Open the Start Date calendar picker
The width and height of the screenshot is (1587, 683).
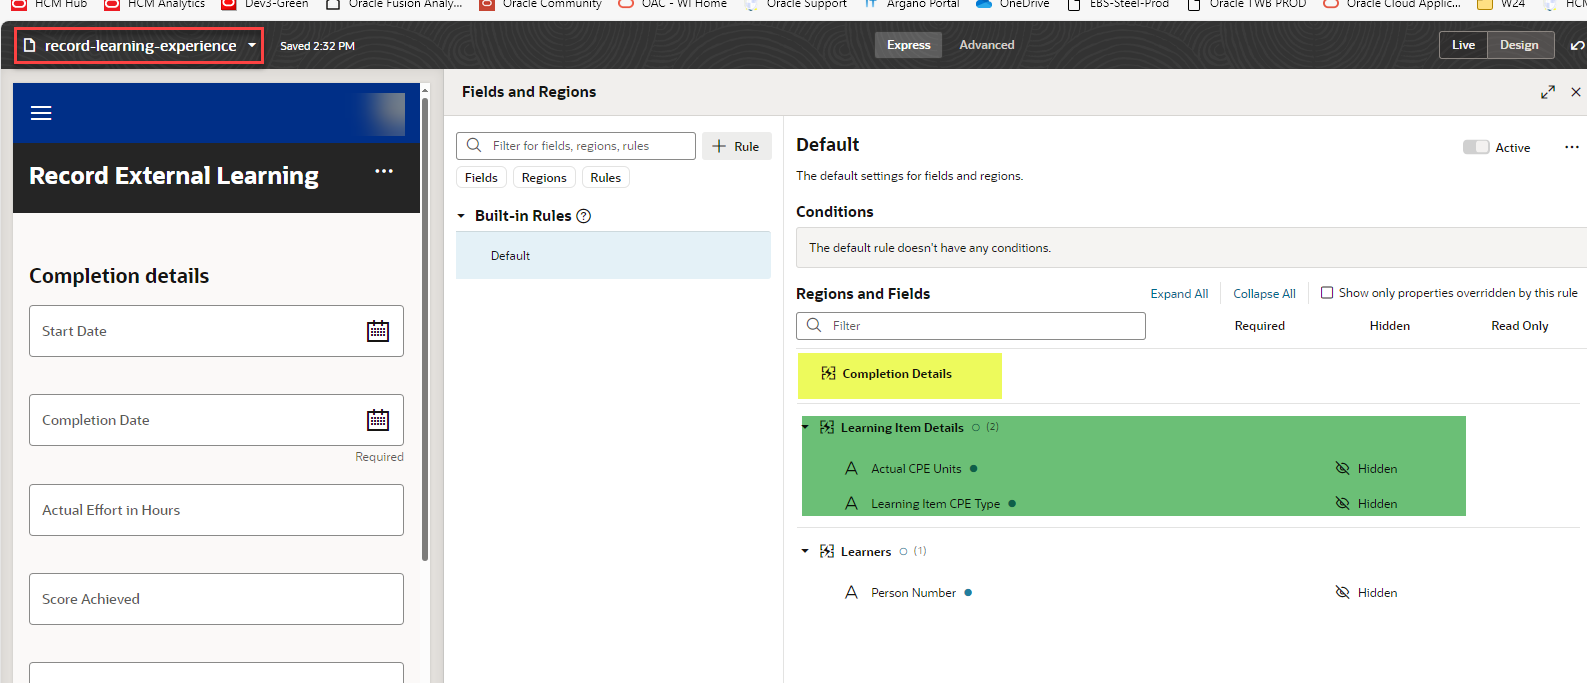pos(378,331)
